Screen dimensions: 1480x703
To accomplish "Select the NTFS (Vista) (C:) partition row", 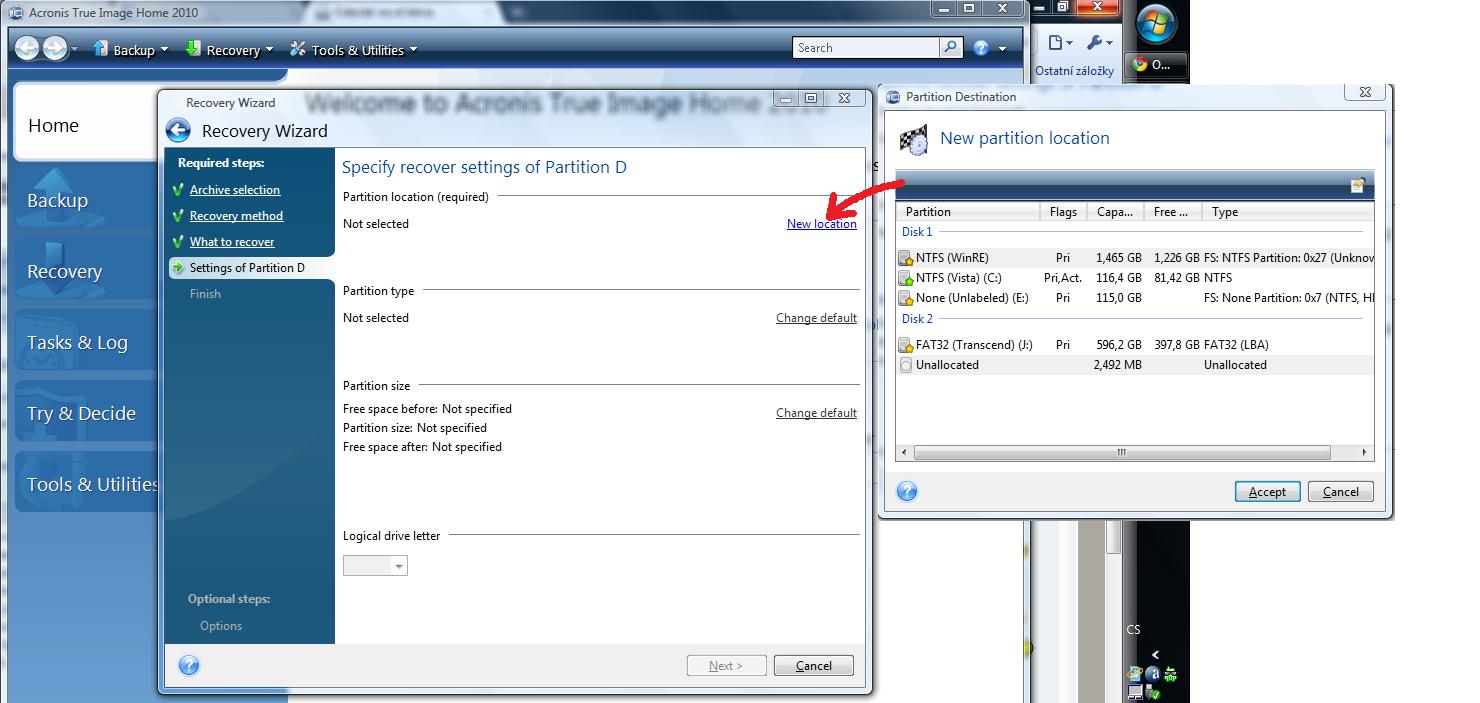I will tap(1135, 278).
